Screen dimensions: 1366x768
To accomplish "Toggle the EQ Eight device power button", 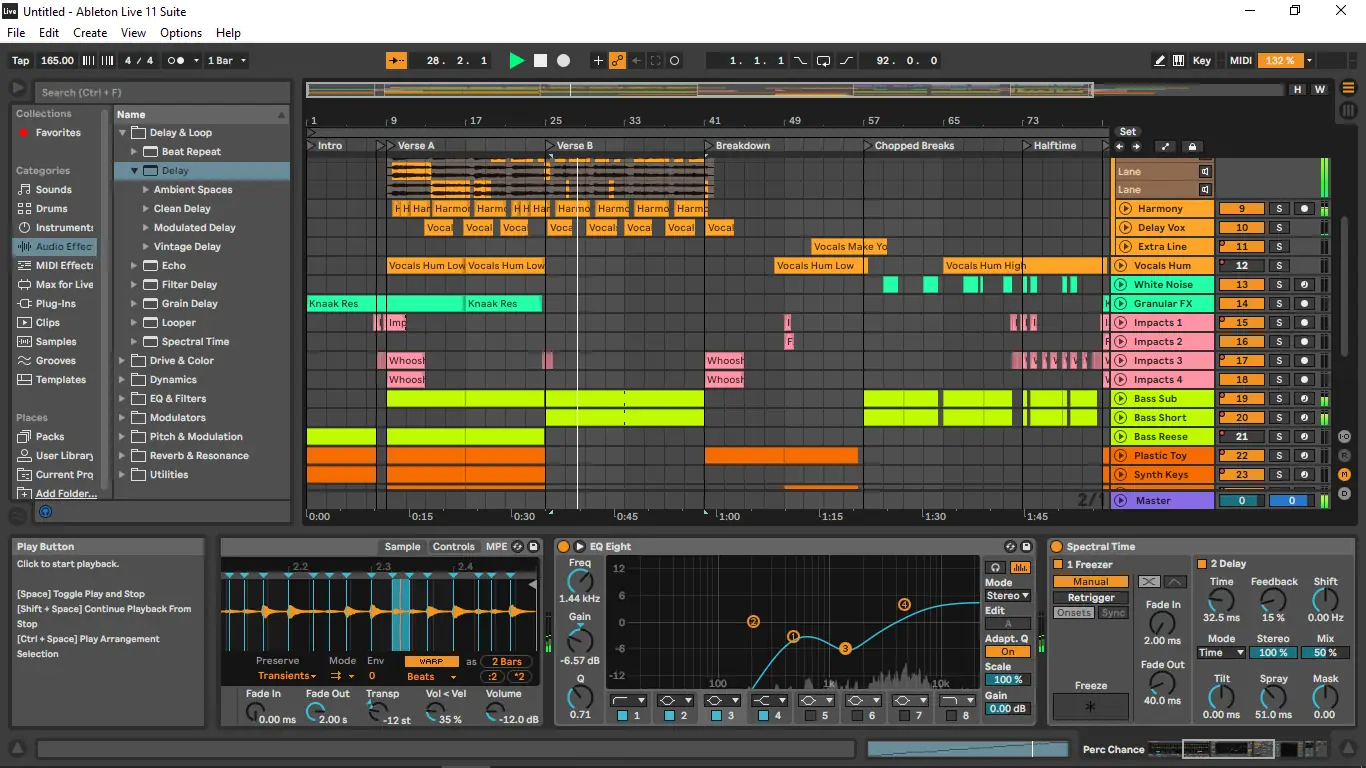I will click(563, 547).
